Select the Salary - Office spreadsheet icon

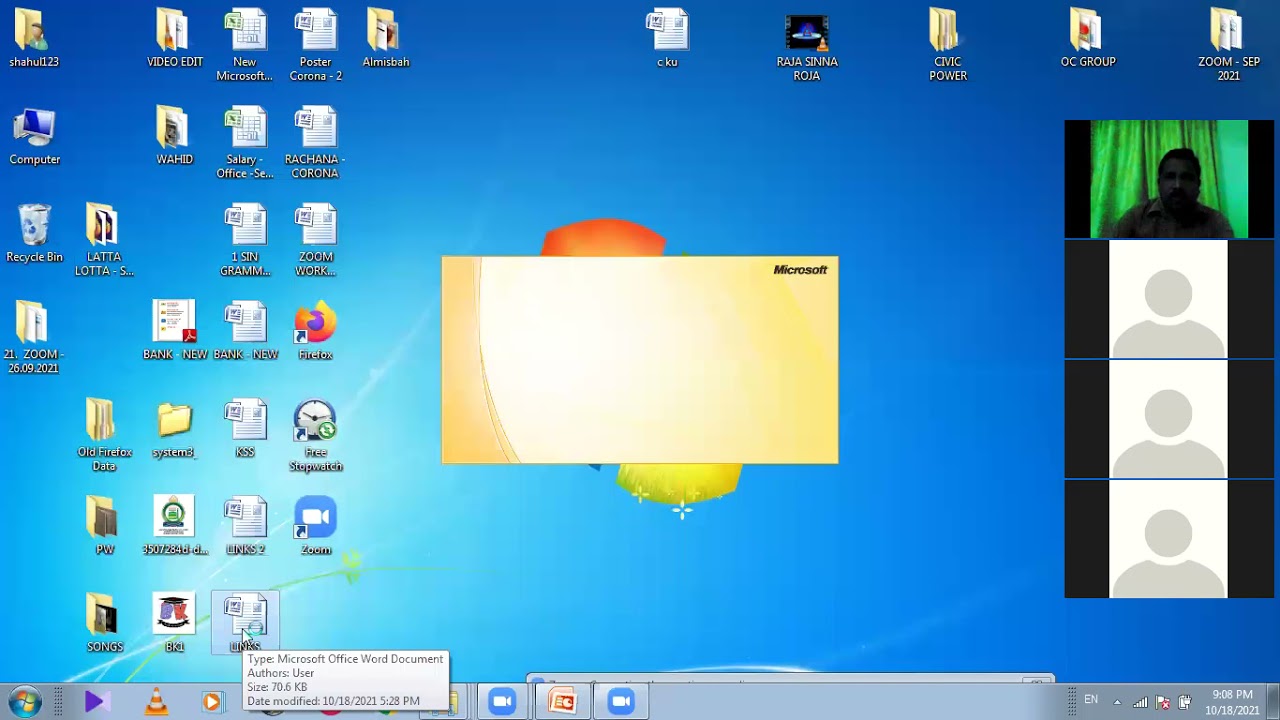click(245, 144)
